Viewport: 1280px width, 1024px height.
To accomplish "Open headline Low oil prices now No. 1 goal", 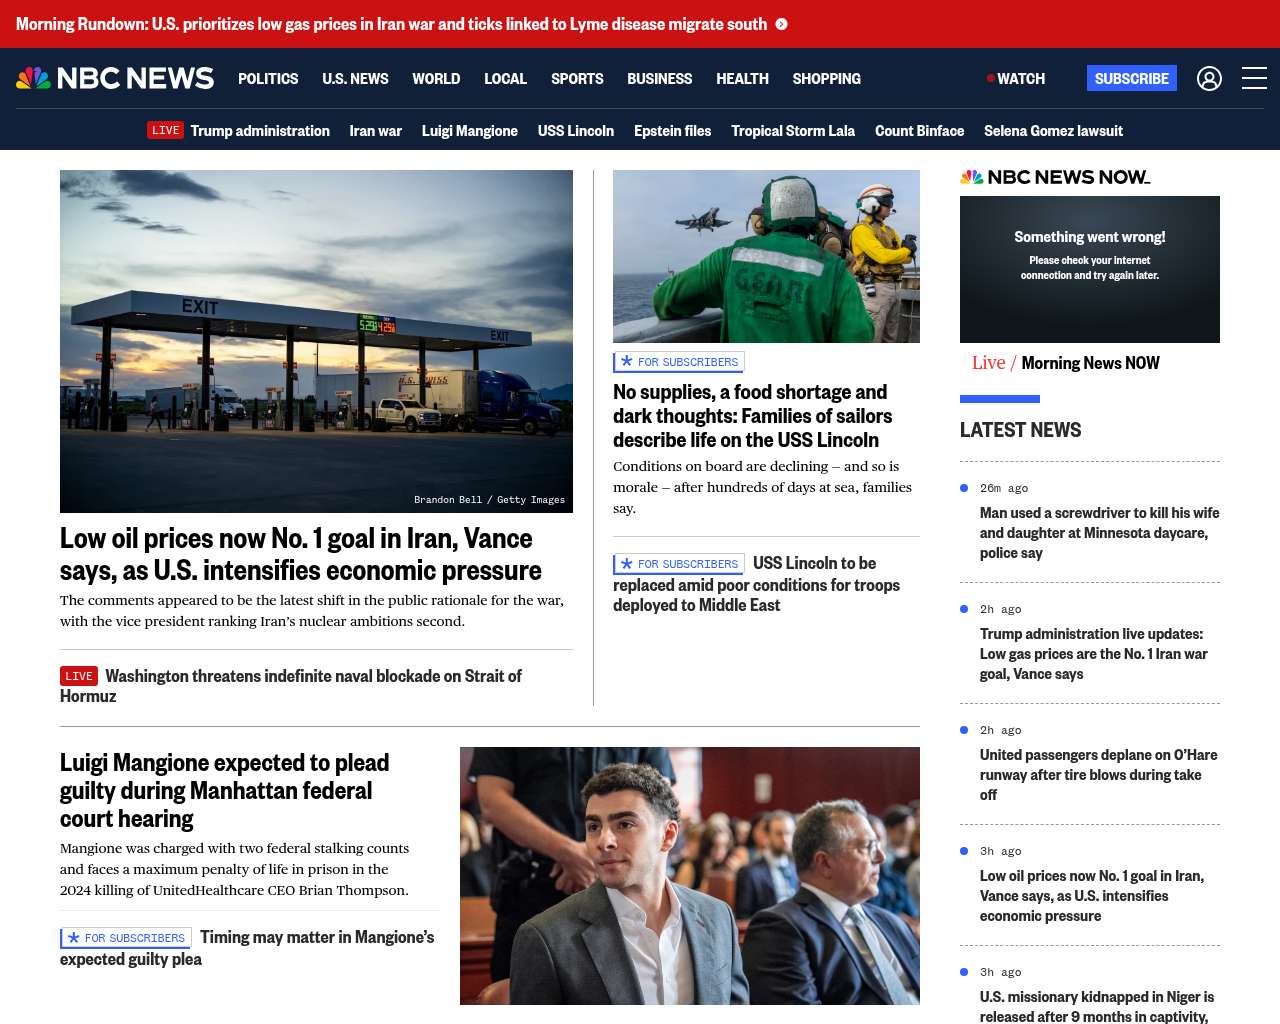I will click(301, 554).
